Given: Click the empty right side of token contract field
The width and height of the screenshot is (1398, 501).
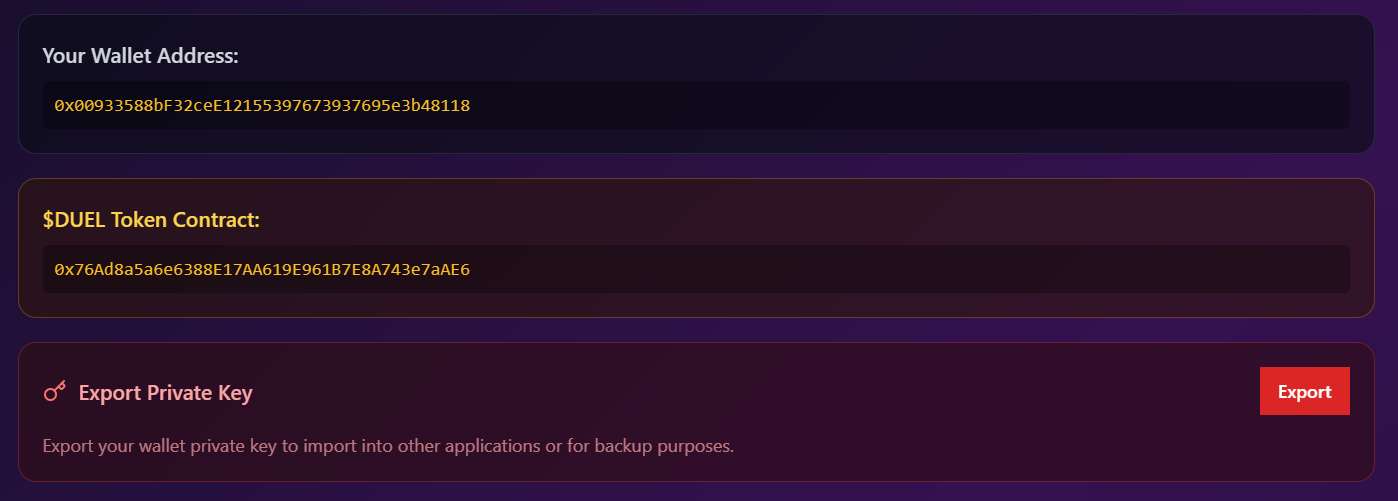Looking at the screenshot, I should [900, 269].
